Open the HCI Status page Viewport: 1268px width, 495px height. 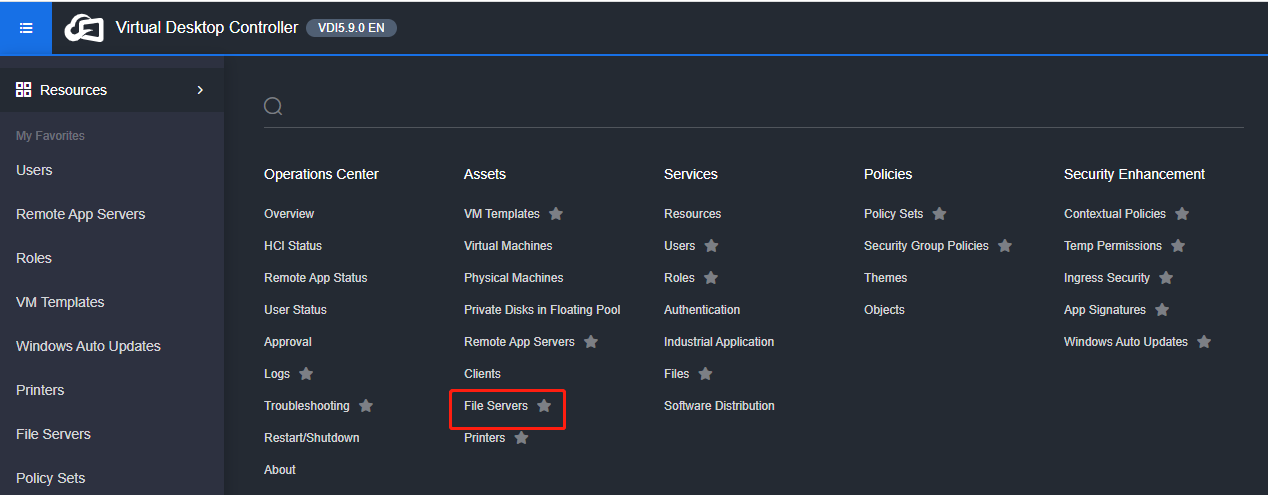tap(293, 246)
